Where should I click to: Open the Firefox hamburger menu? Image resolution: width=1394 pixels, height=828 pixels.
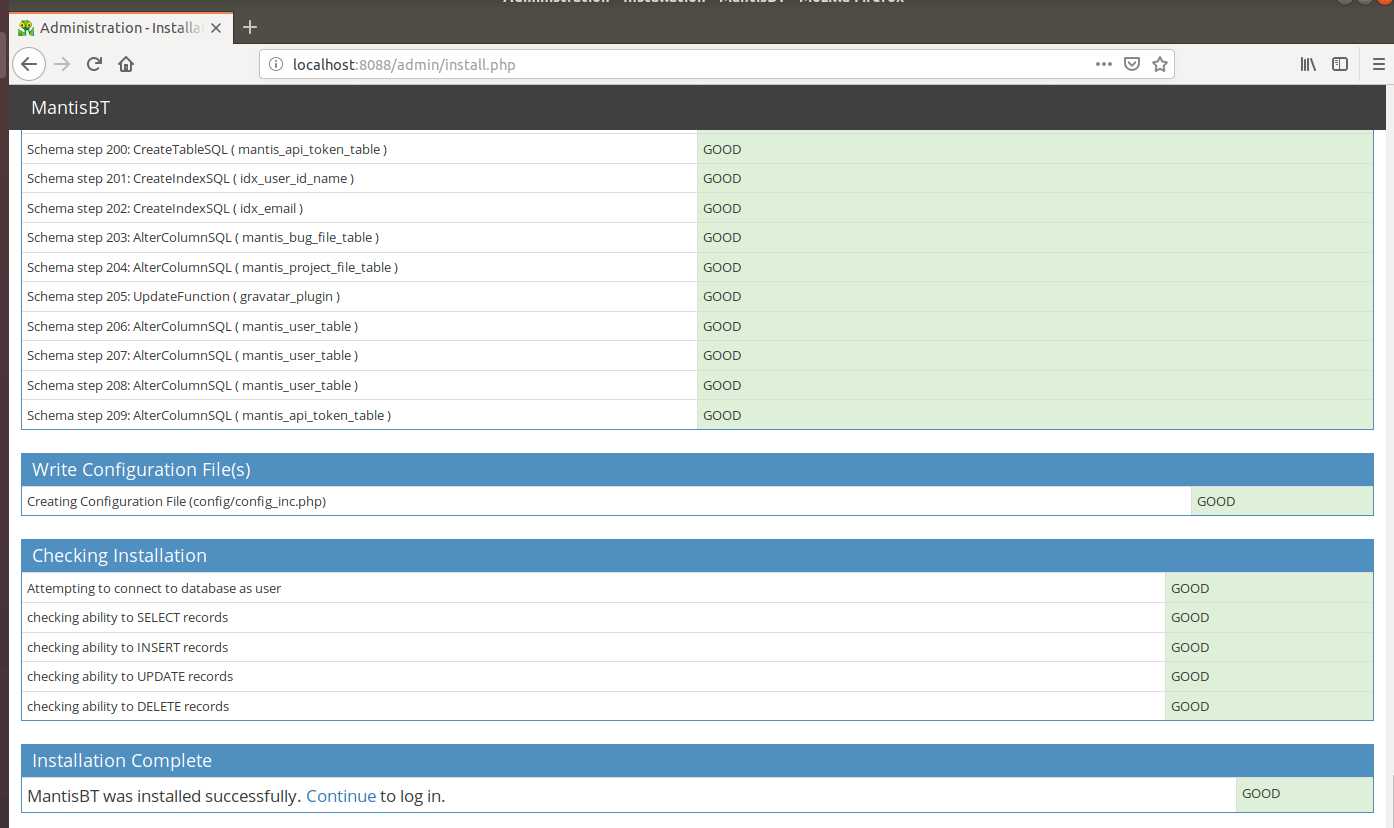(1379, 64)
